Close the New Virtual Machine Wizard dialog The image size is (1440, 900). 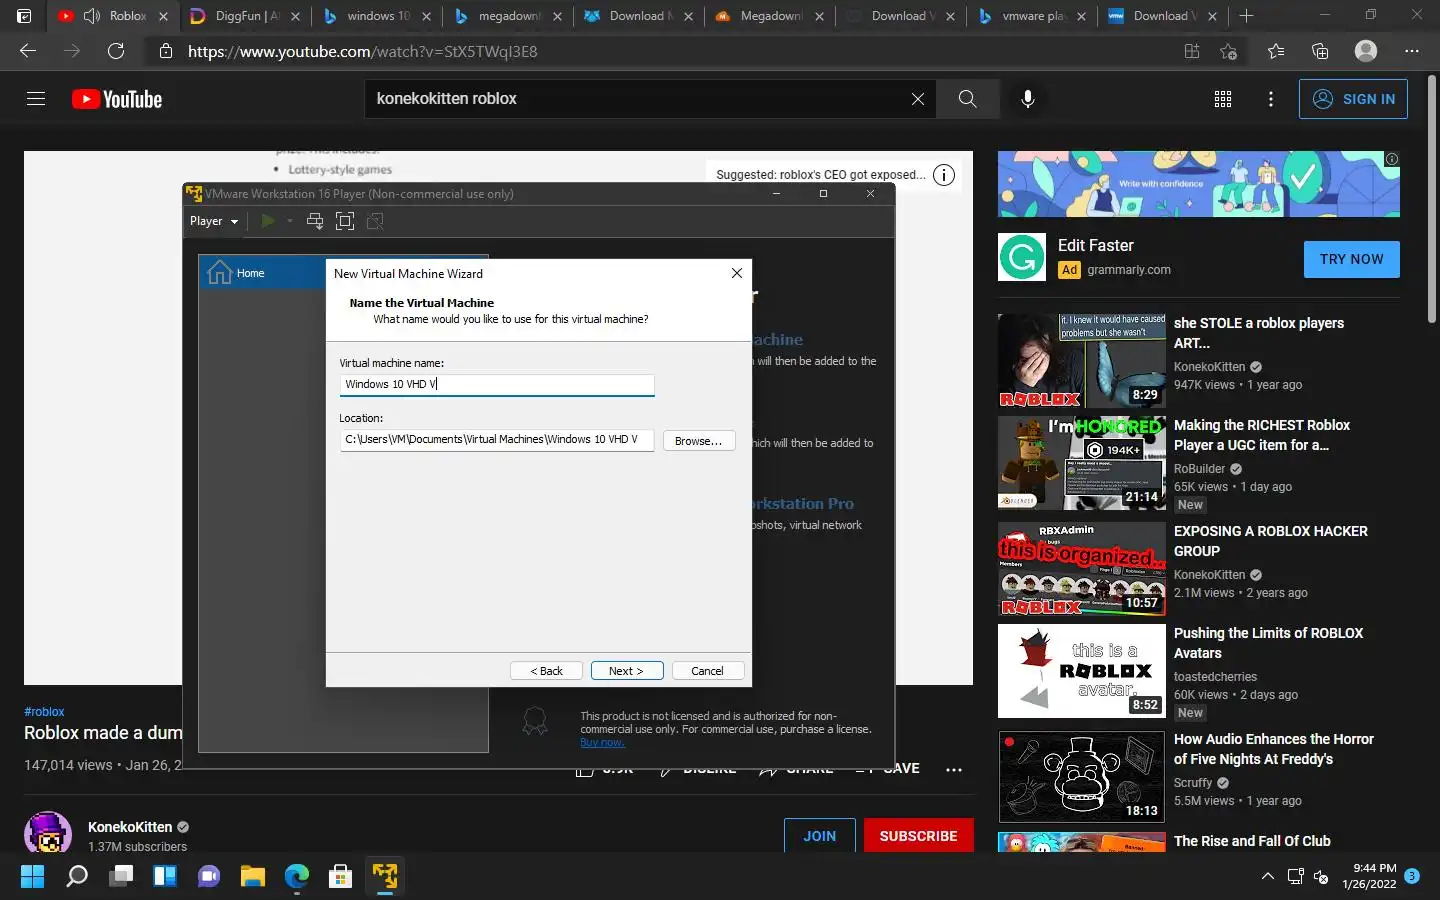coord(737,273)
